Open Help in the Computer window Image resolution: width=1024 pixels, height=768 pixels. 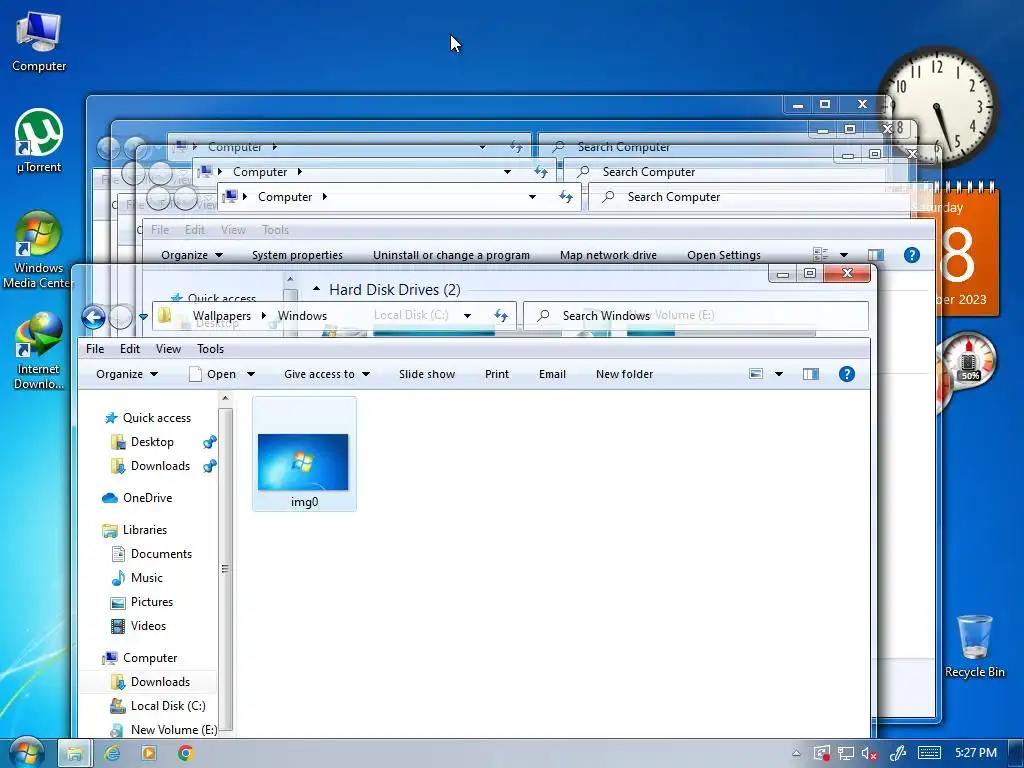click(x=912, y=255)
